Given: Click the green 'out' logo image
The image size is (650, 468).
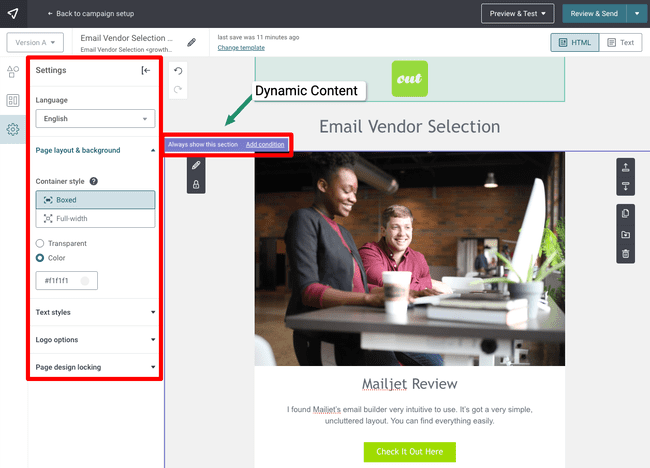Looking at the screenshot, I should point(410,79).
